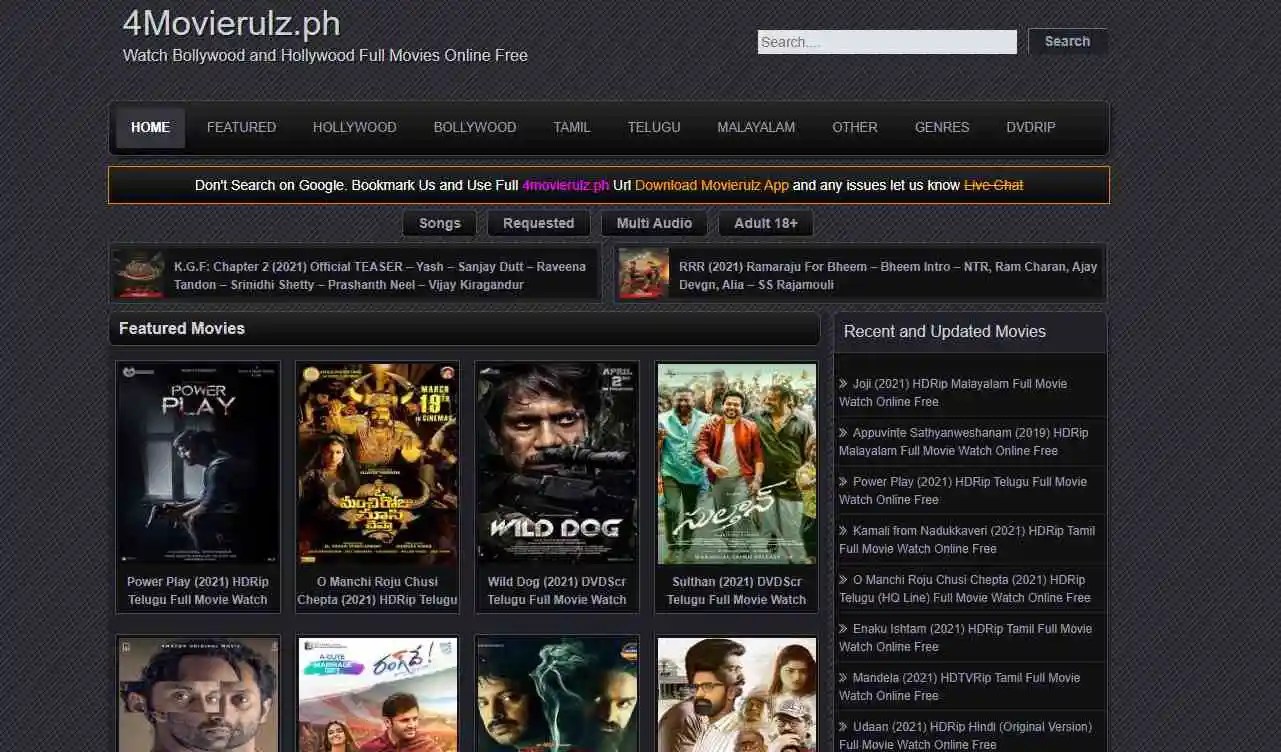Image resolution: width=1281 pixels, height=752 pixels.
Task: Click the Search button
Action: [1067, 41]
